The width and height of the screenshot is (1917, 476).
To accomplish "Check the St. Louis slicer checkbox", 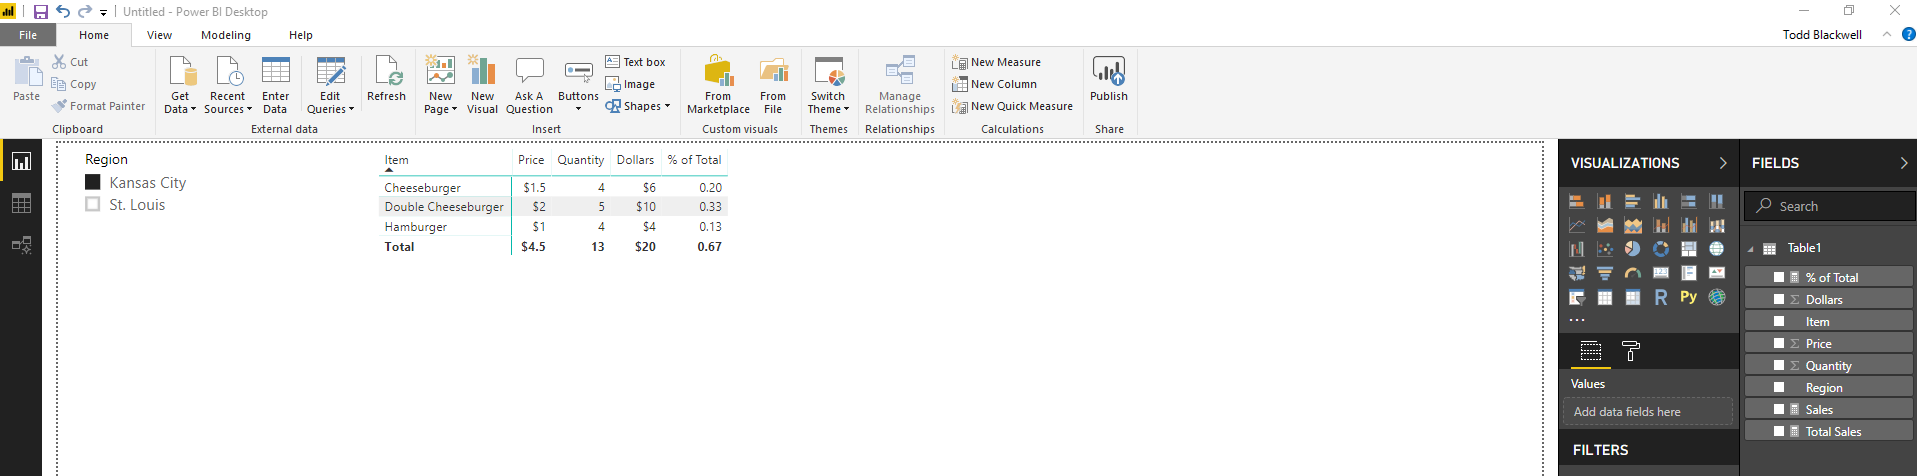I will [x=93, y=204].
